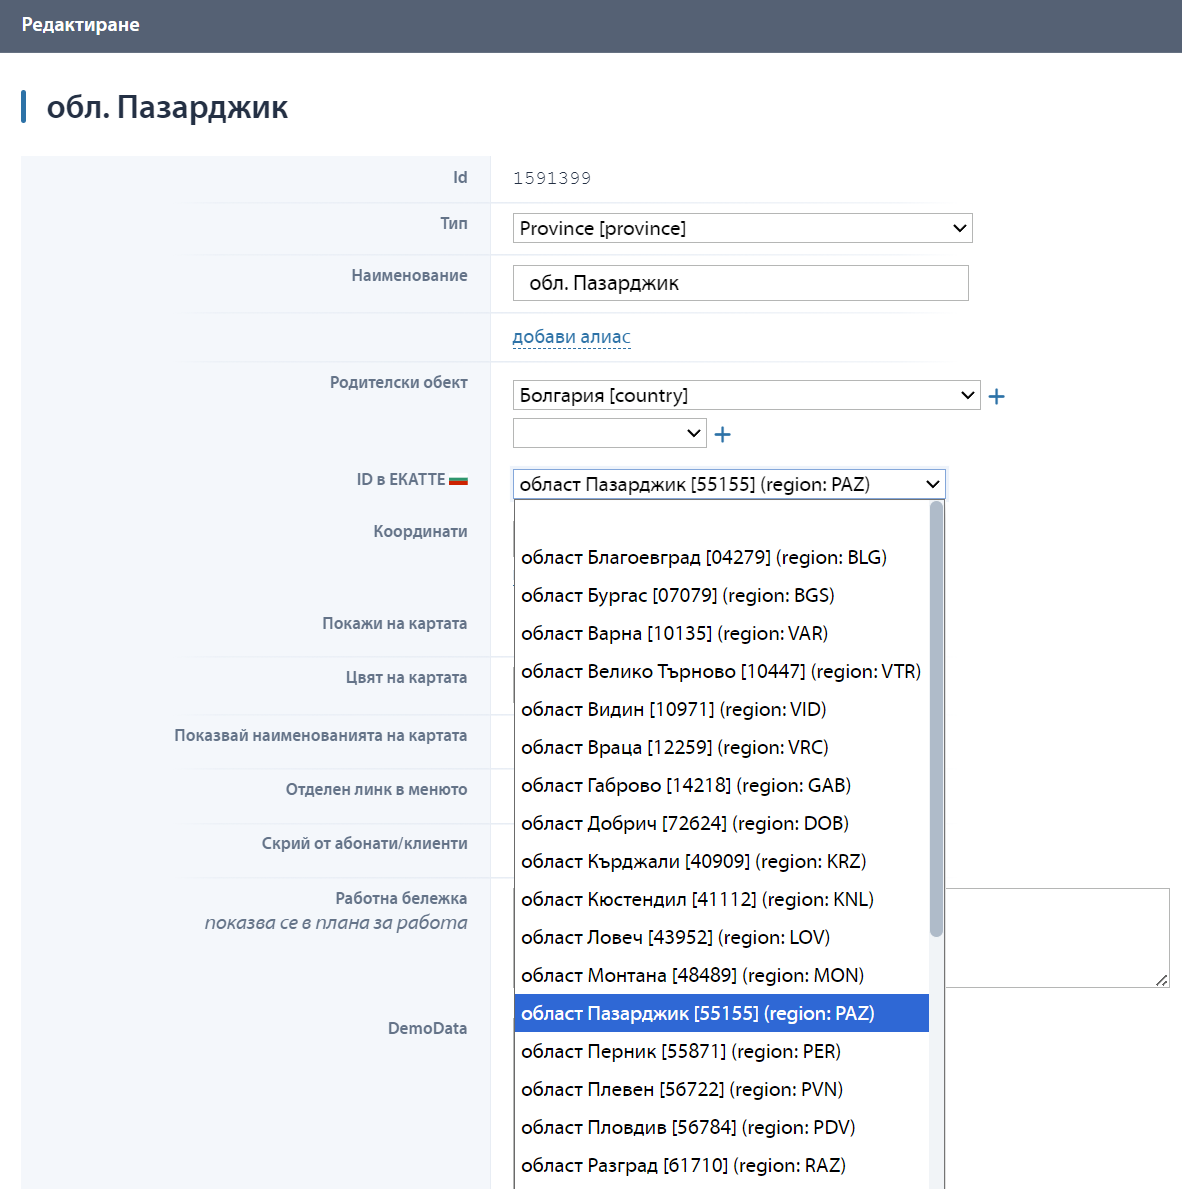Click the Редактиране header title
The width and height of the screenshot is (1182, 1189).
(x=80, y=25)
